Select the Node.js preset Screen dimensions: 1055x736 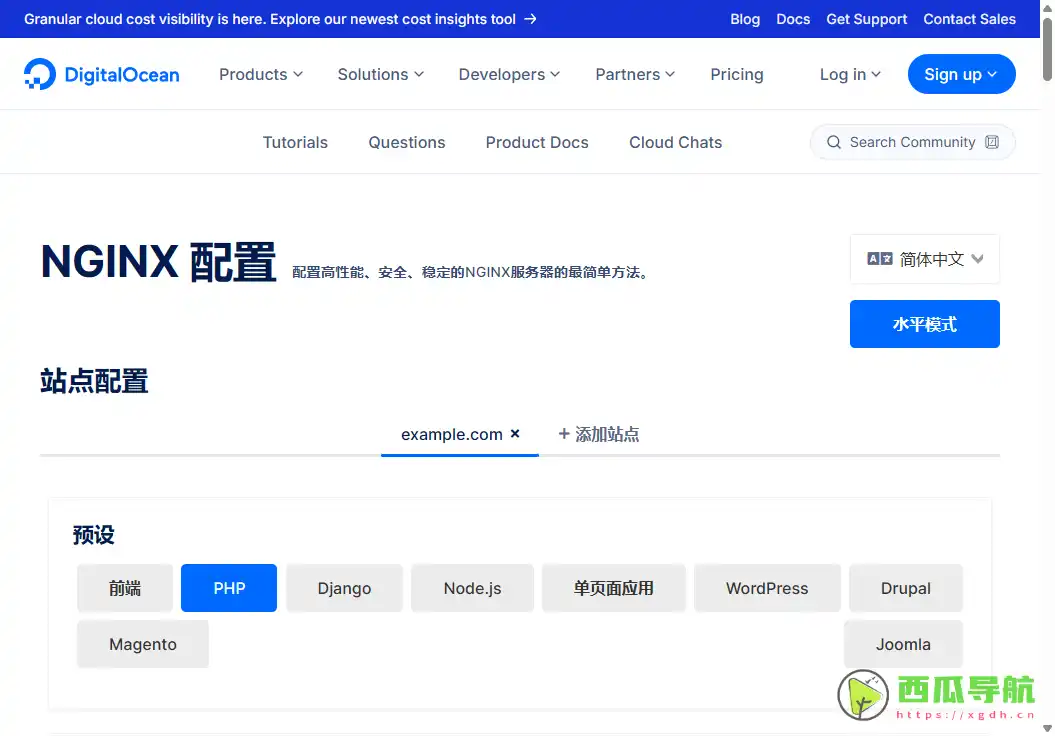tap(472, 588)
